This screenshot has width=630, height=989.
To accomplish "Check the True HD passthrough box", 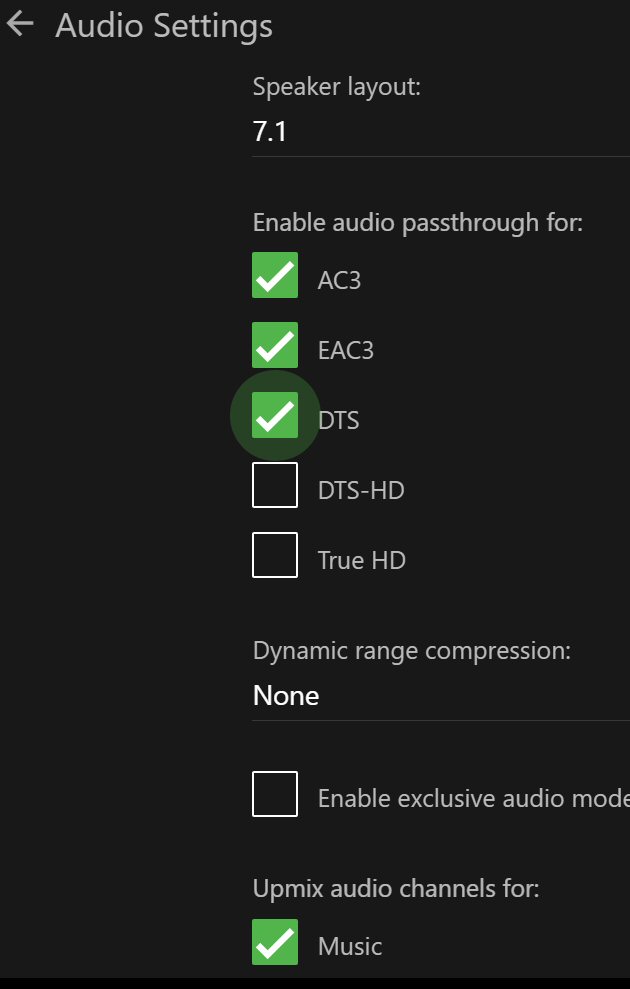I will [x=275, y=556].
